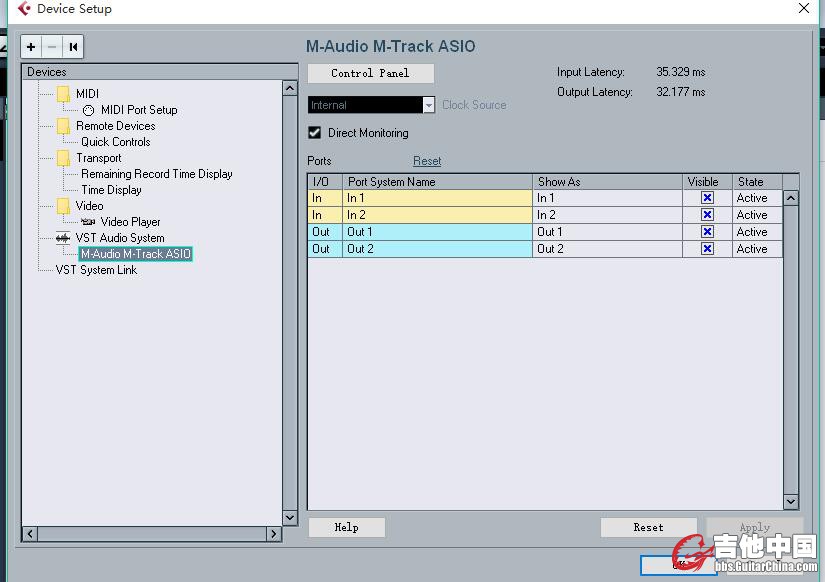Viewport: 825px width, 582px height.
Task: Select M-Audio M-Track ASIO in the tree
Action: coord(135,254)
